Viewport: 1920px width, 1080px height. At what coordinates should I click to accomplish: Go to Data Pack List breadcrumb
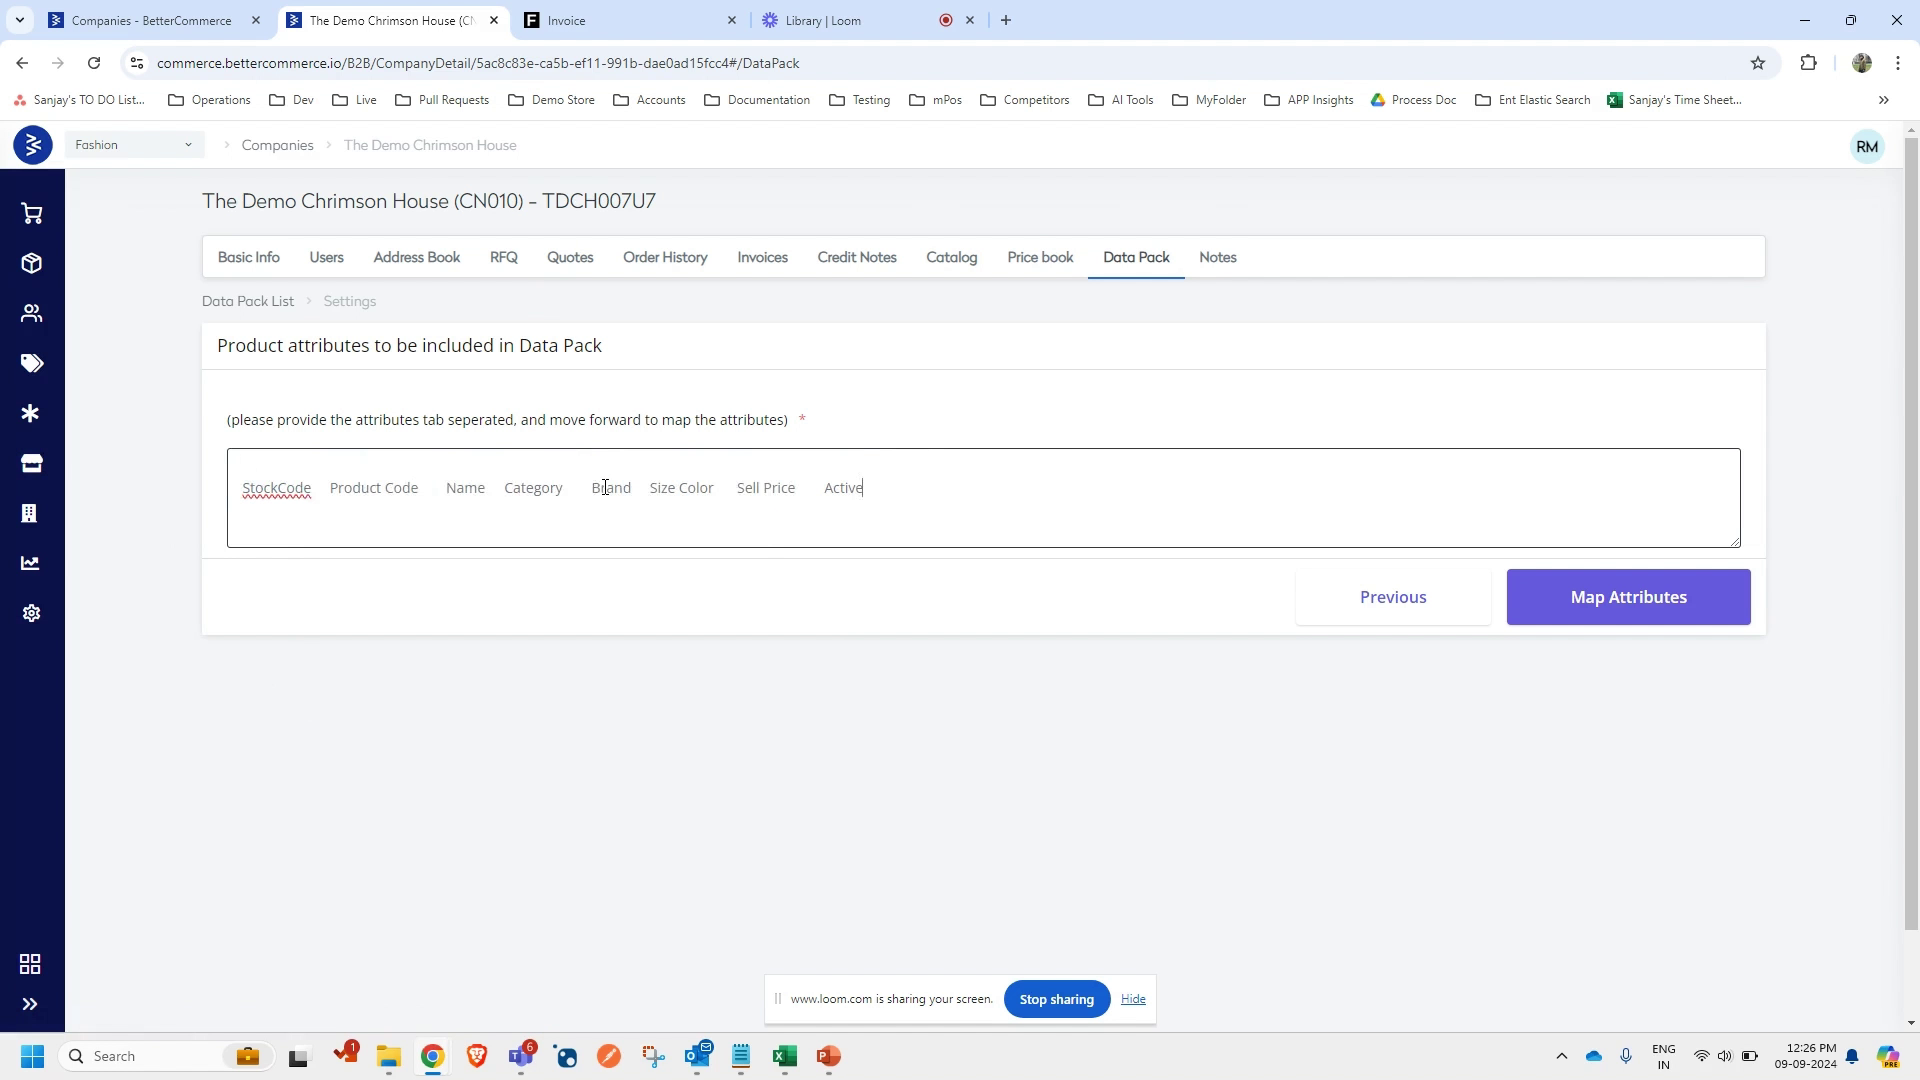point(248,301)
